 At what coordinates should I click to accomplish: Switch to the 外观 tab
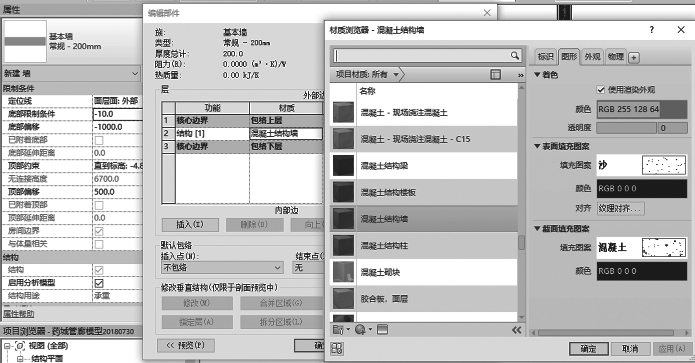coord(592,57)
